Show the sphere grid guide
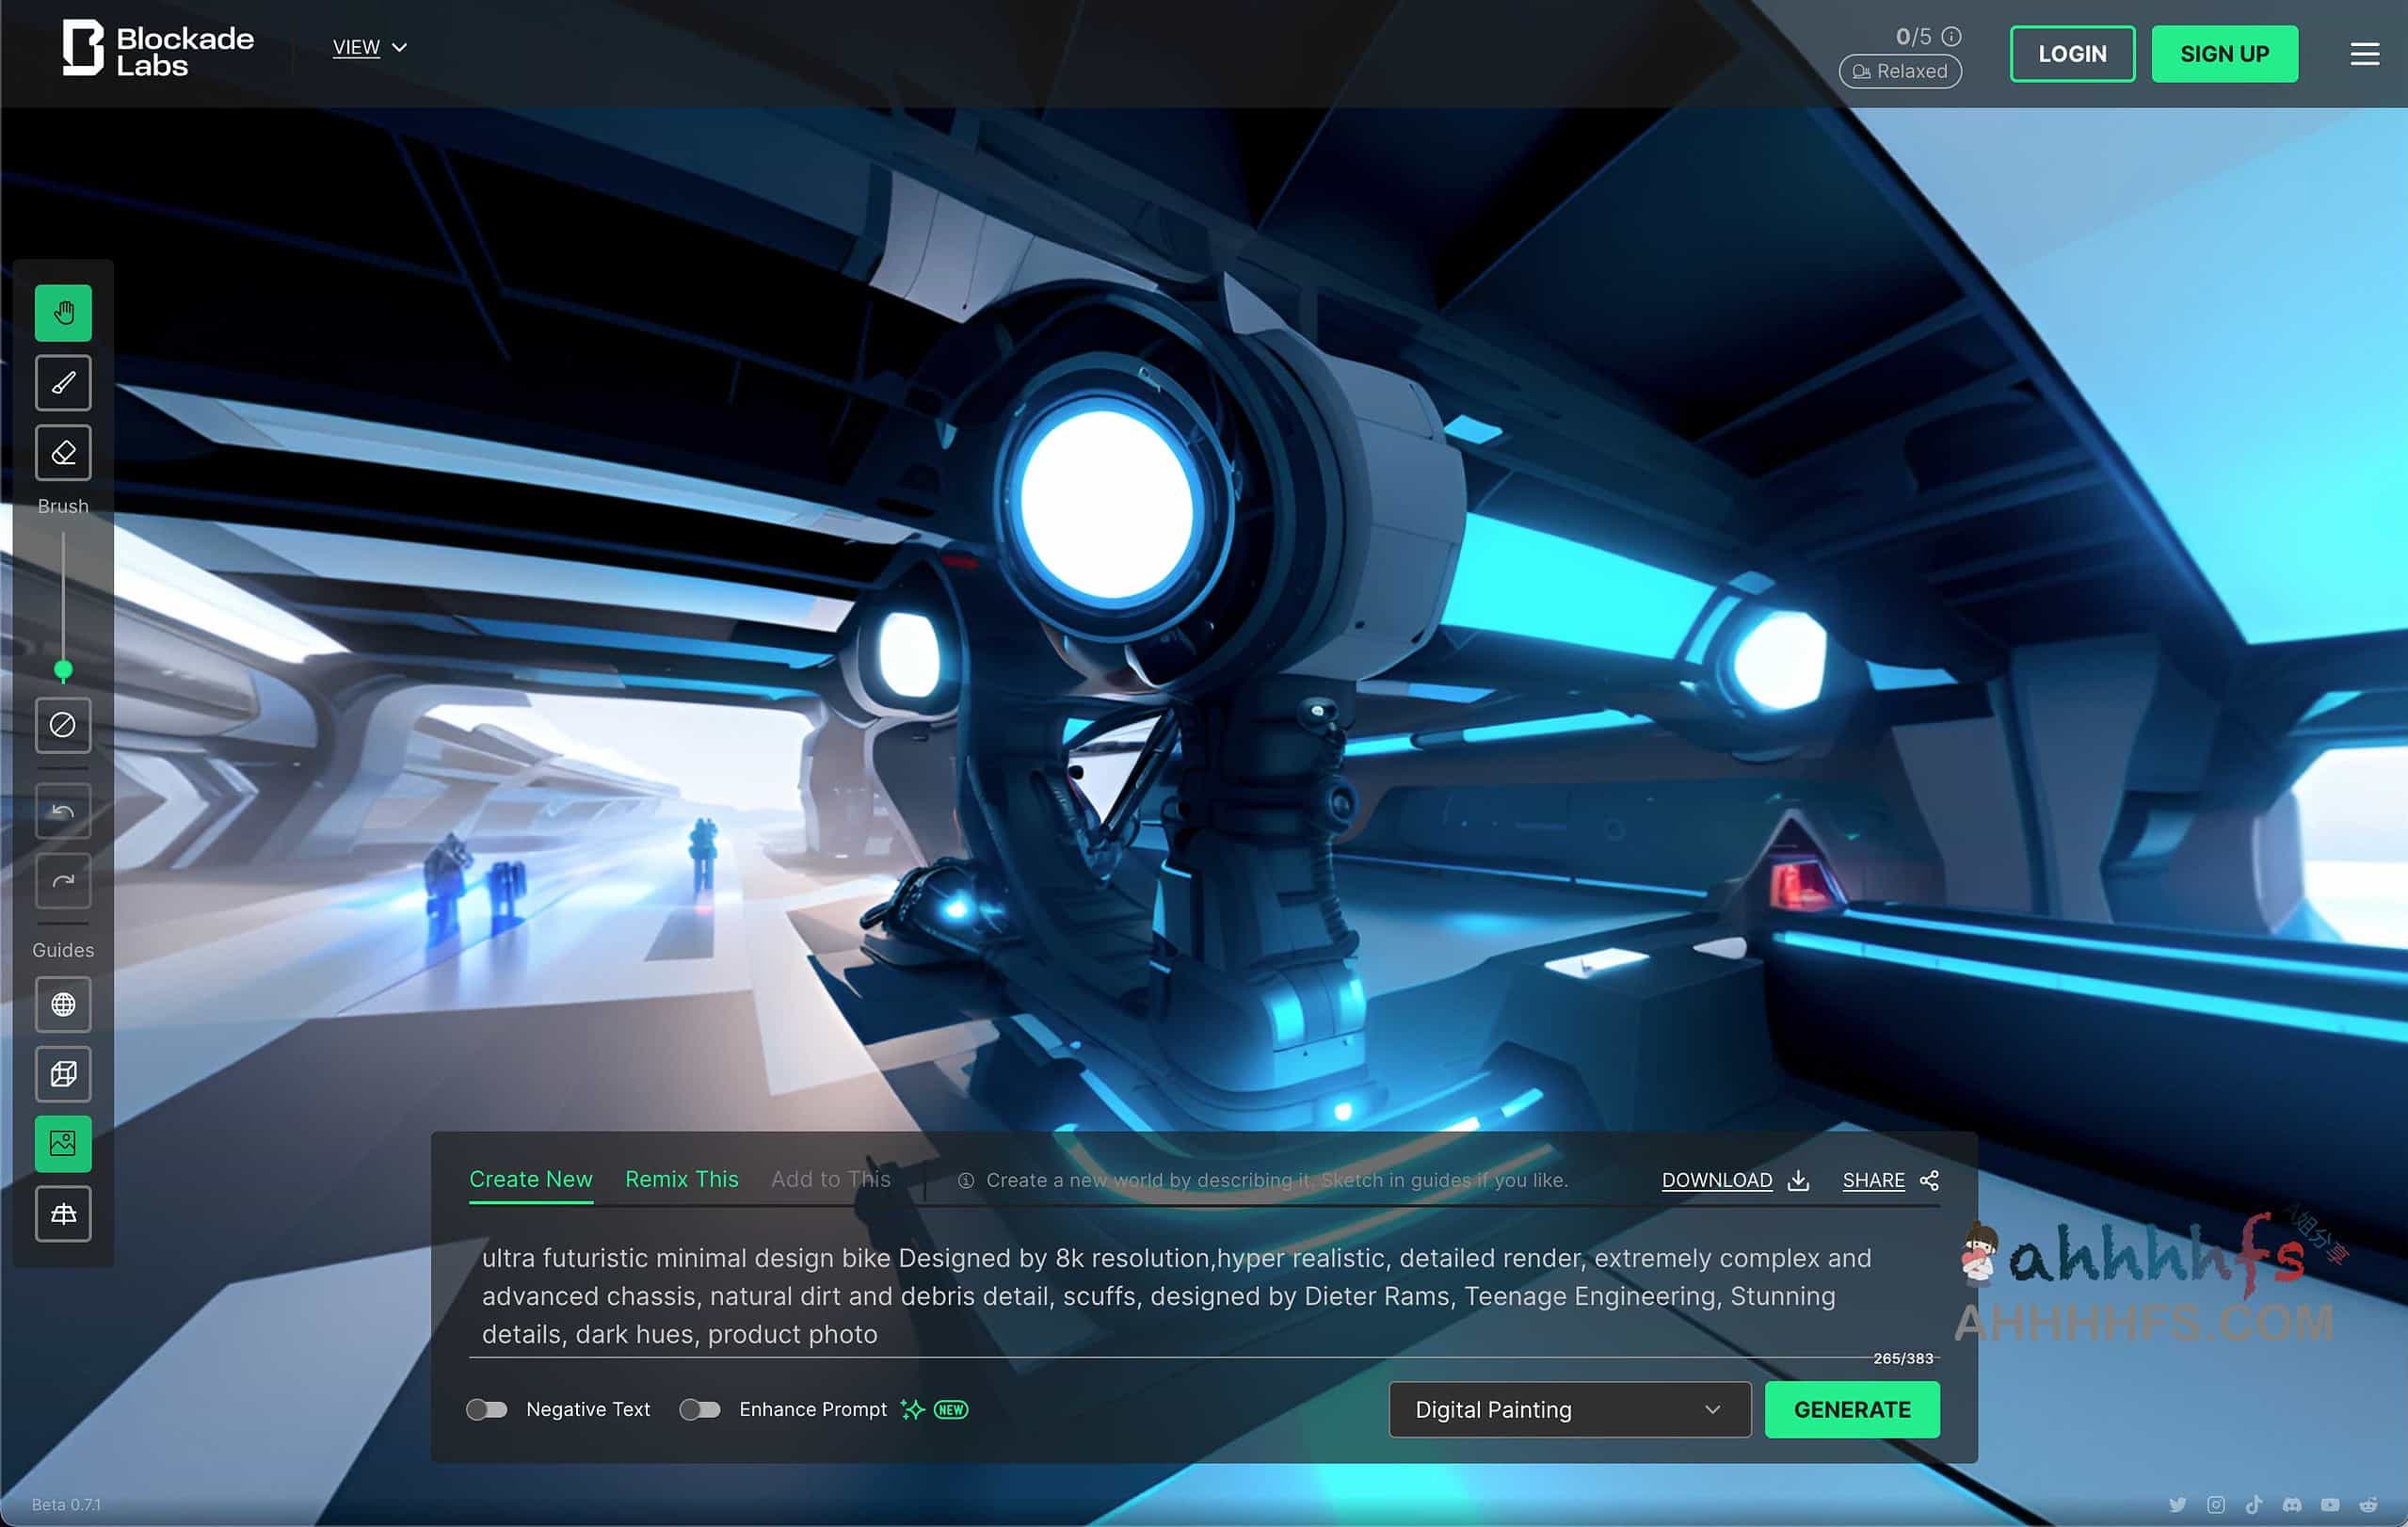 [x=63, y=1005]
